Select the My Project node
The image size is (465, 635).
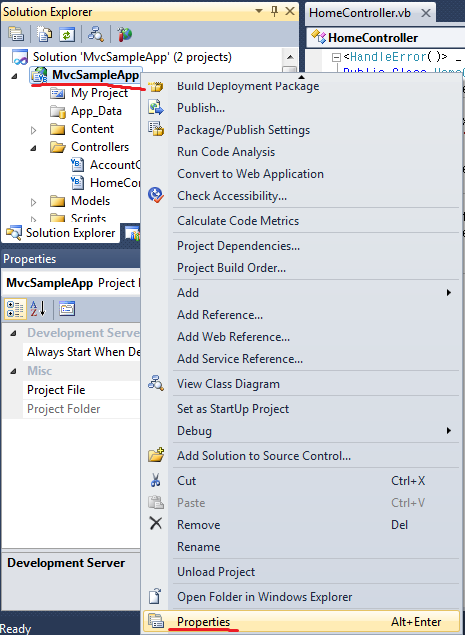coord(99,93)
